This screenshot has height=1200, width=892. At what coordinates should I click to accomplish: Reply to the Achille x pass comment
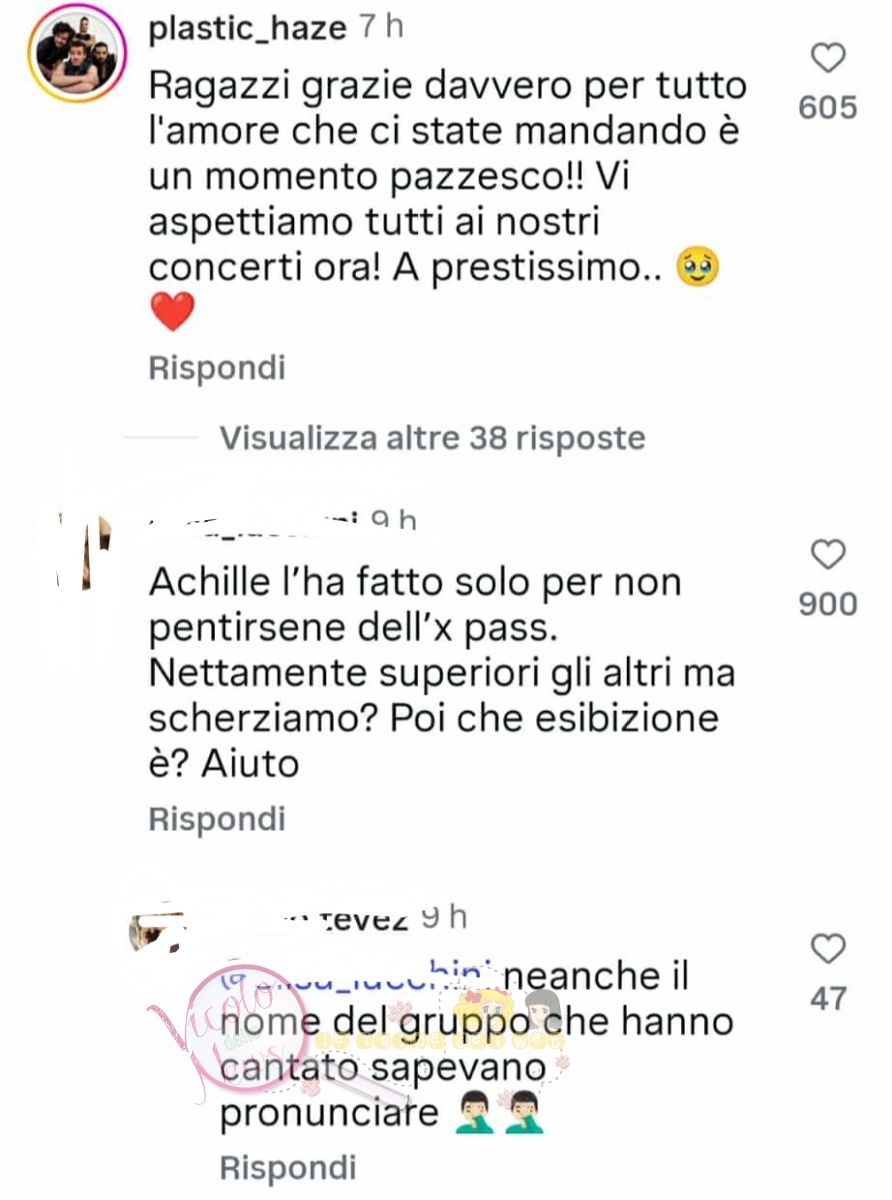point(217,819)
